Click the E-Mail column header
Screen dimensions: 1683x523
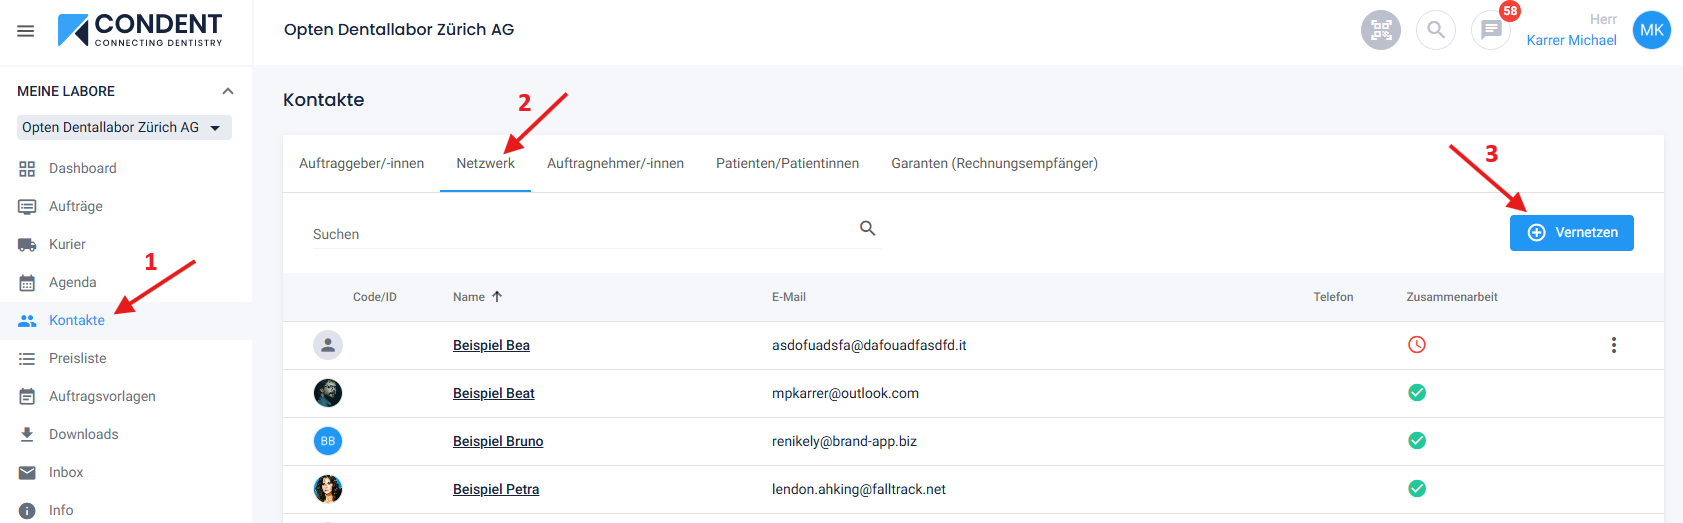click(x=789, y=297)
